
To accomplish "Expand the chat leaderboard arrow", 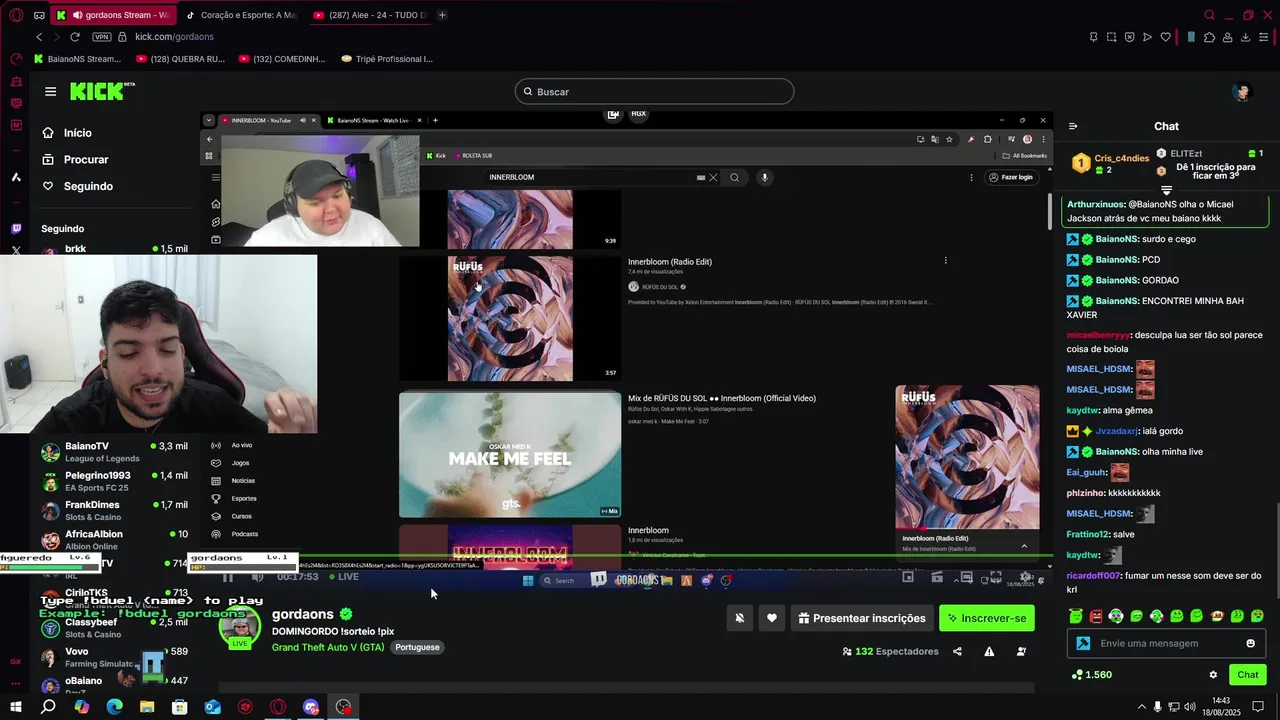I will click(1166, 190).
